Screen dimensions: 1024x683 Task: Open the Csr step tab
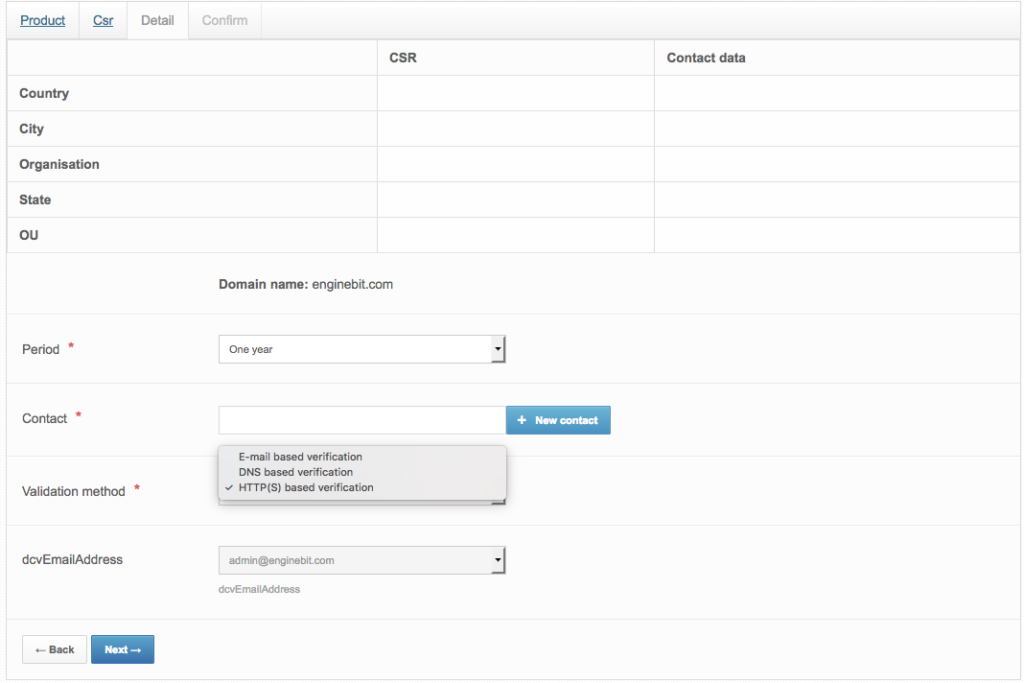(x=103, y=20)
